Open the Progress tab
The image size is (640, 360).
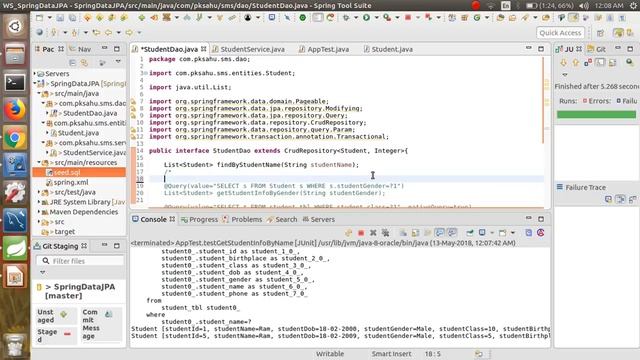(200, 219)
